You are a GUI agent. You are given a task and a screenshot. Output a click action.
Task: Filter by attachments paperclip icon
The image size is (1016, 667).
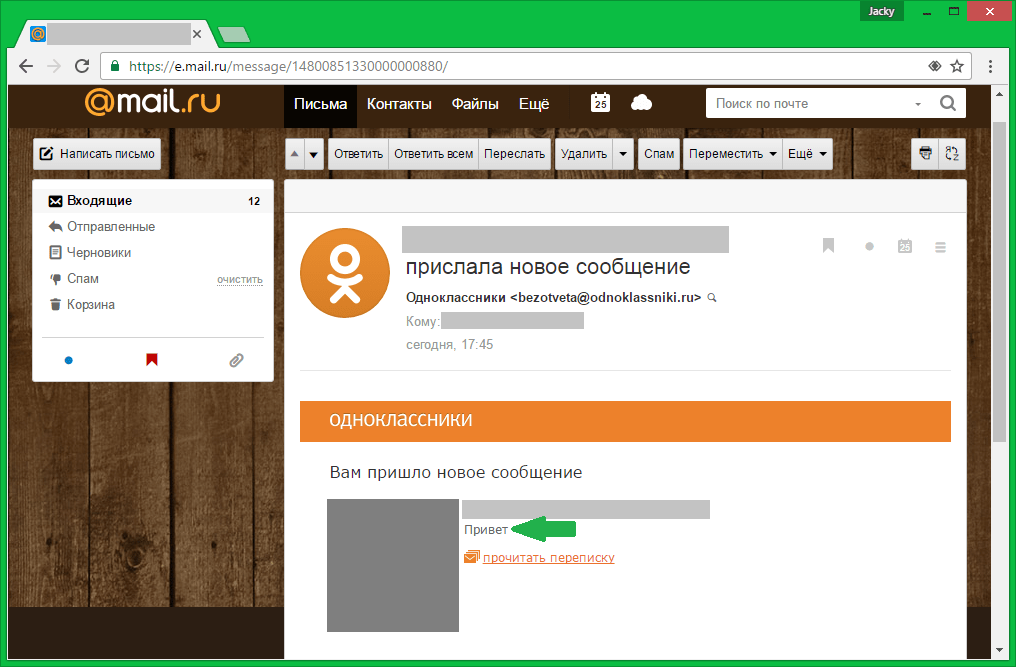click(236, 360)
